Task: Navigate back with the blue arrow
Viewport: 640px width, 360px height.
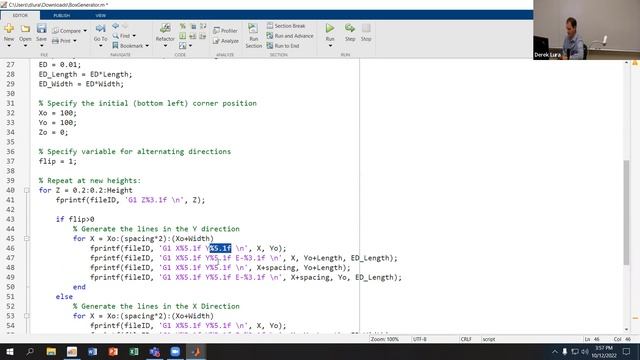Action: [116, 26]
